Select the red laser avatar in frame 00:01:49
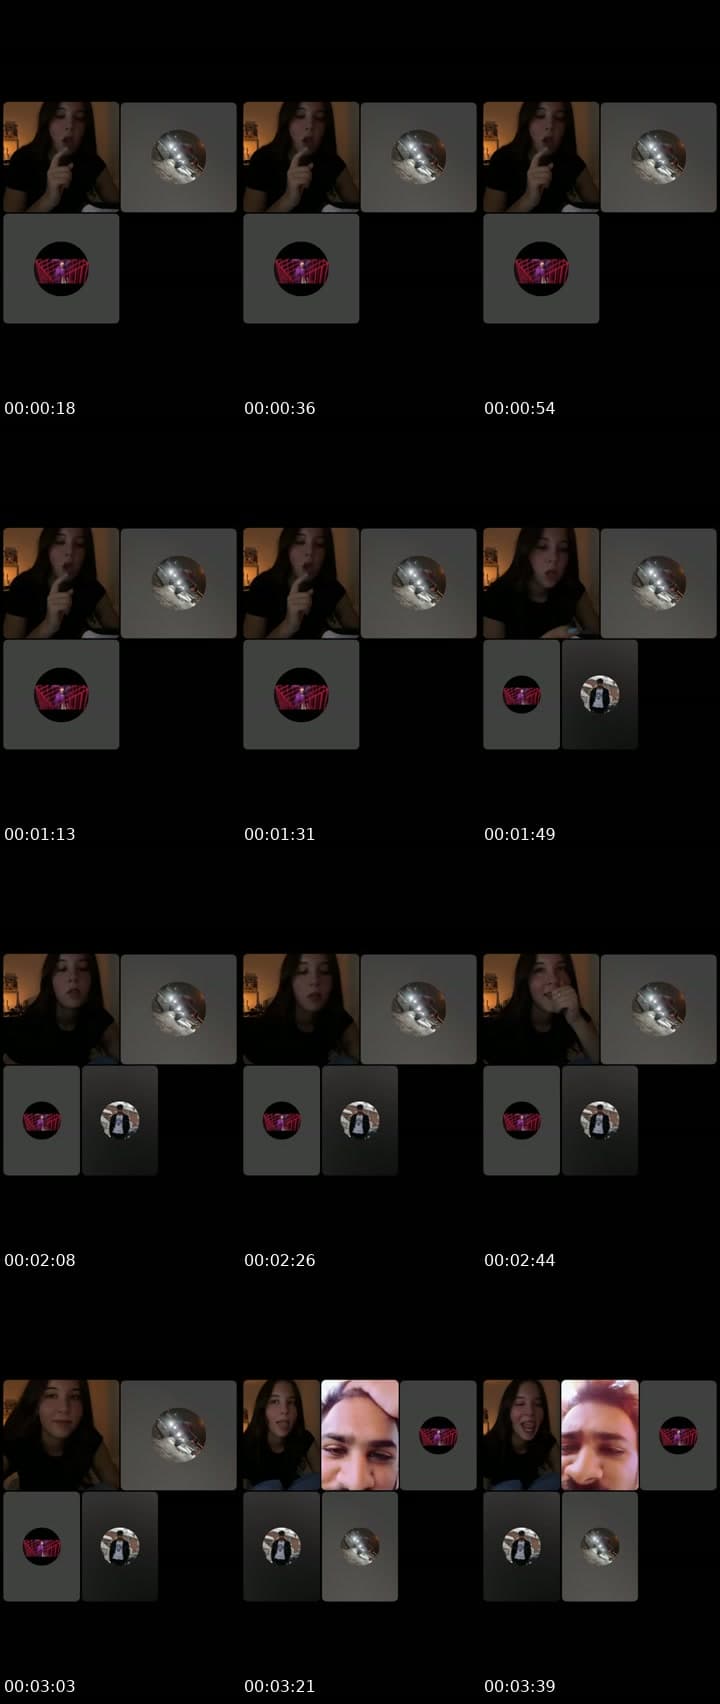720x1704 pixels. tap(521, 695)
